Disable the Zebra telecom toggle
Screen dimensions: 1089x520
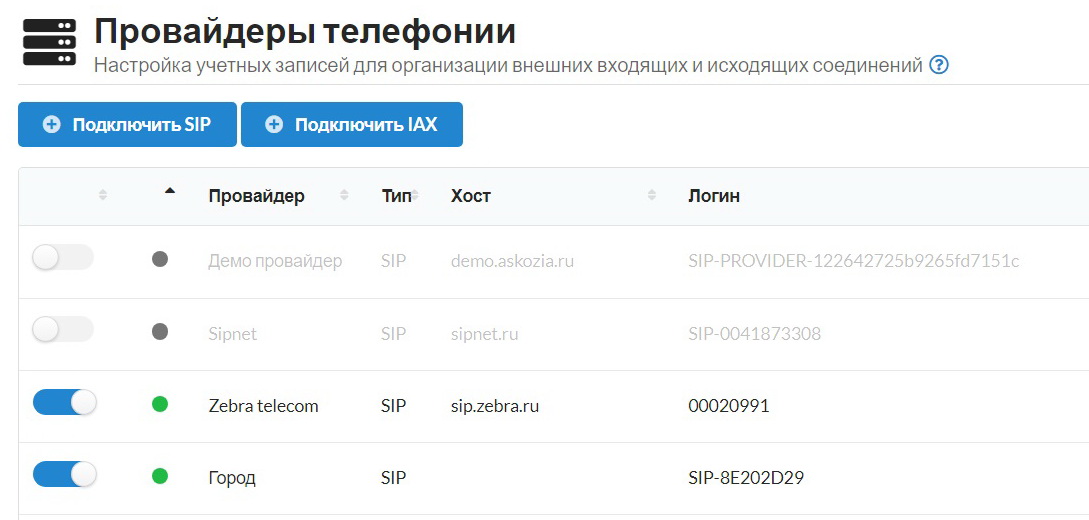[64, 403]
